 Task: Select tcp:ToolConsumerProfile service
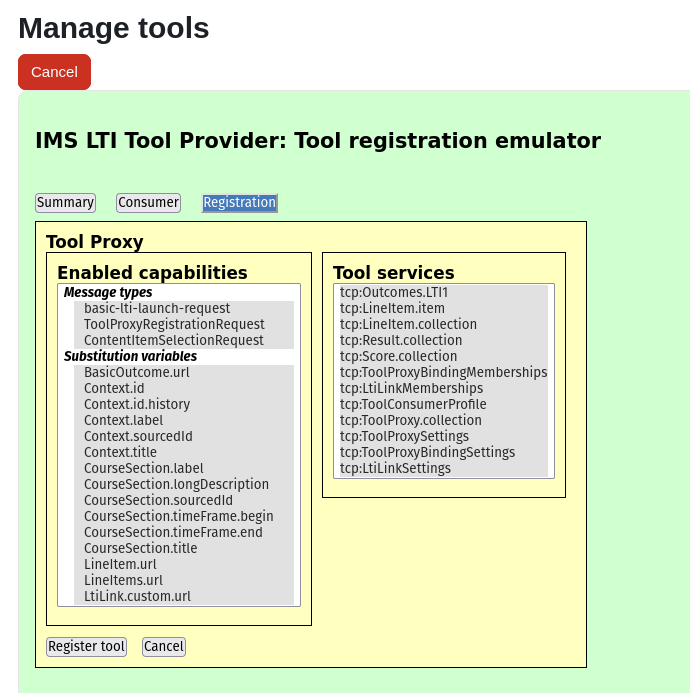point(444,404)
